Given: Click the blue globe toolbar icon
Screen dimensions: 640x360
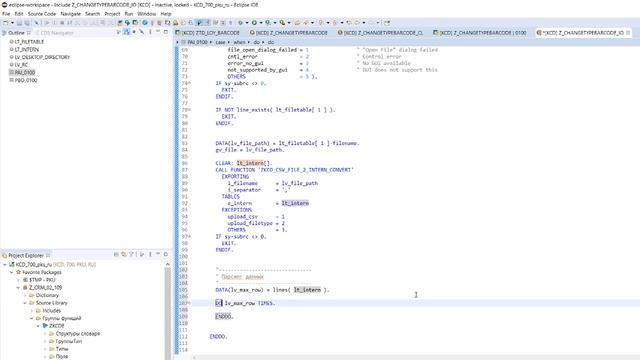Looking at the screenshot, I should pos(144,23).
